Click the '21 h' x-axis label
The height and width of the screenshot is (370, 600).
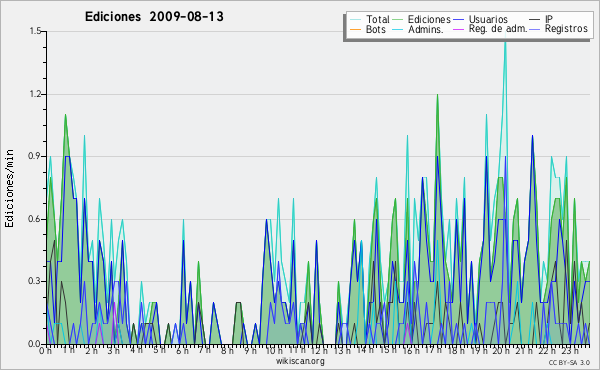(524, 350)
